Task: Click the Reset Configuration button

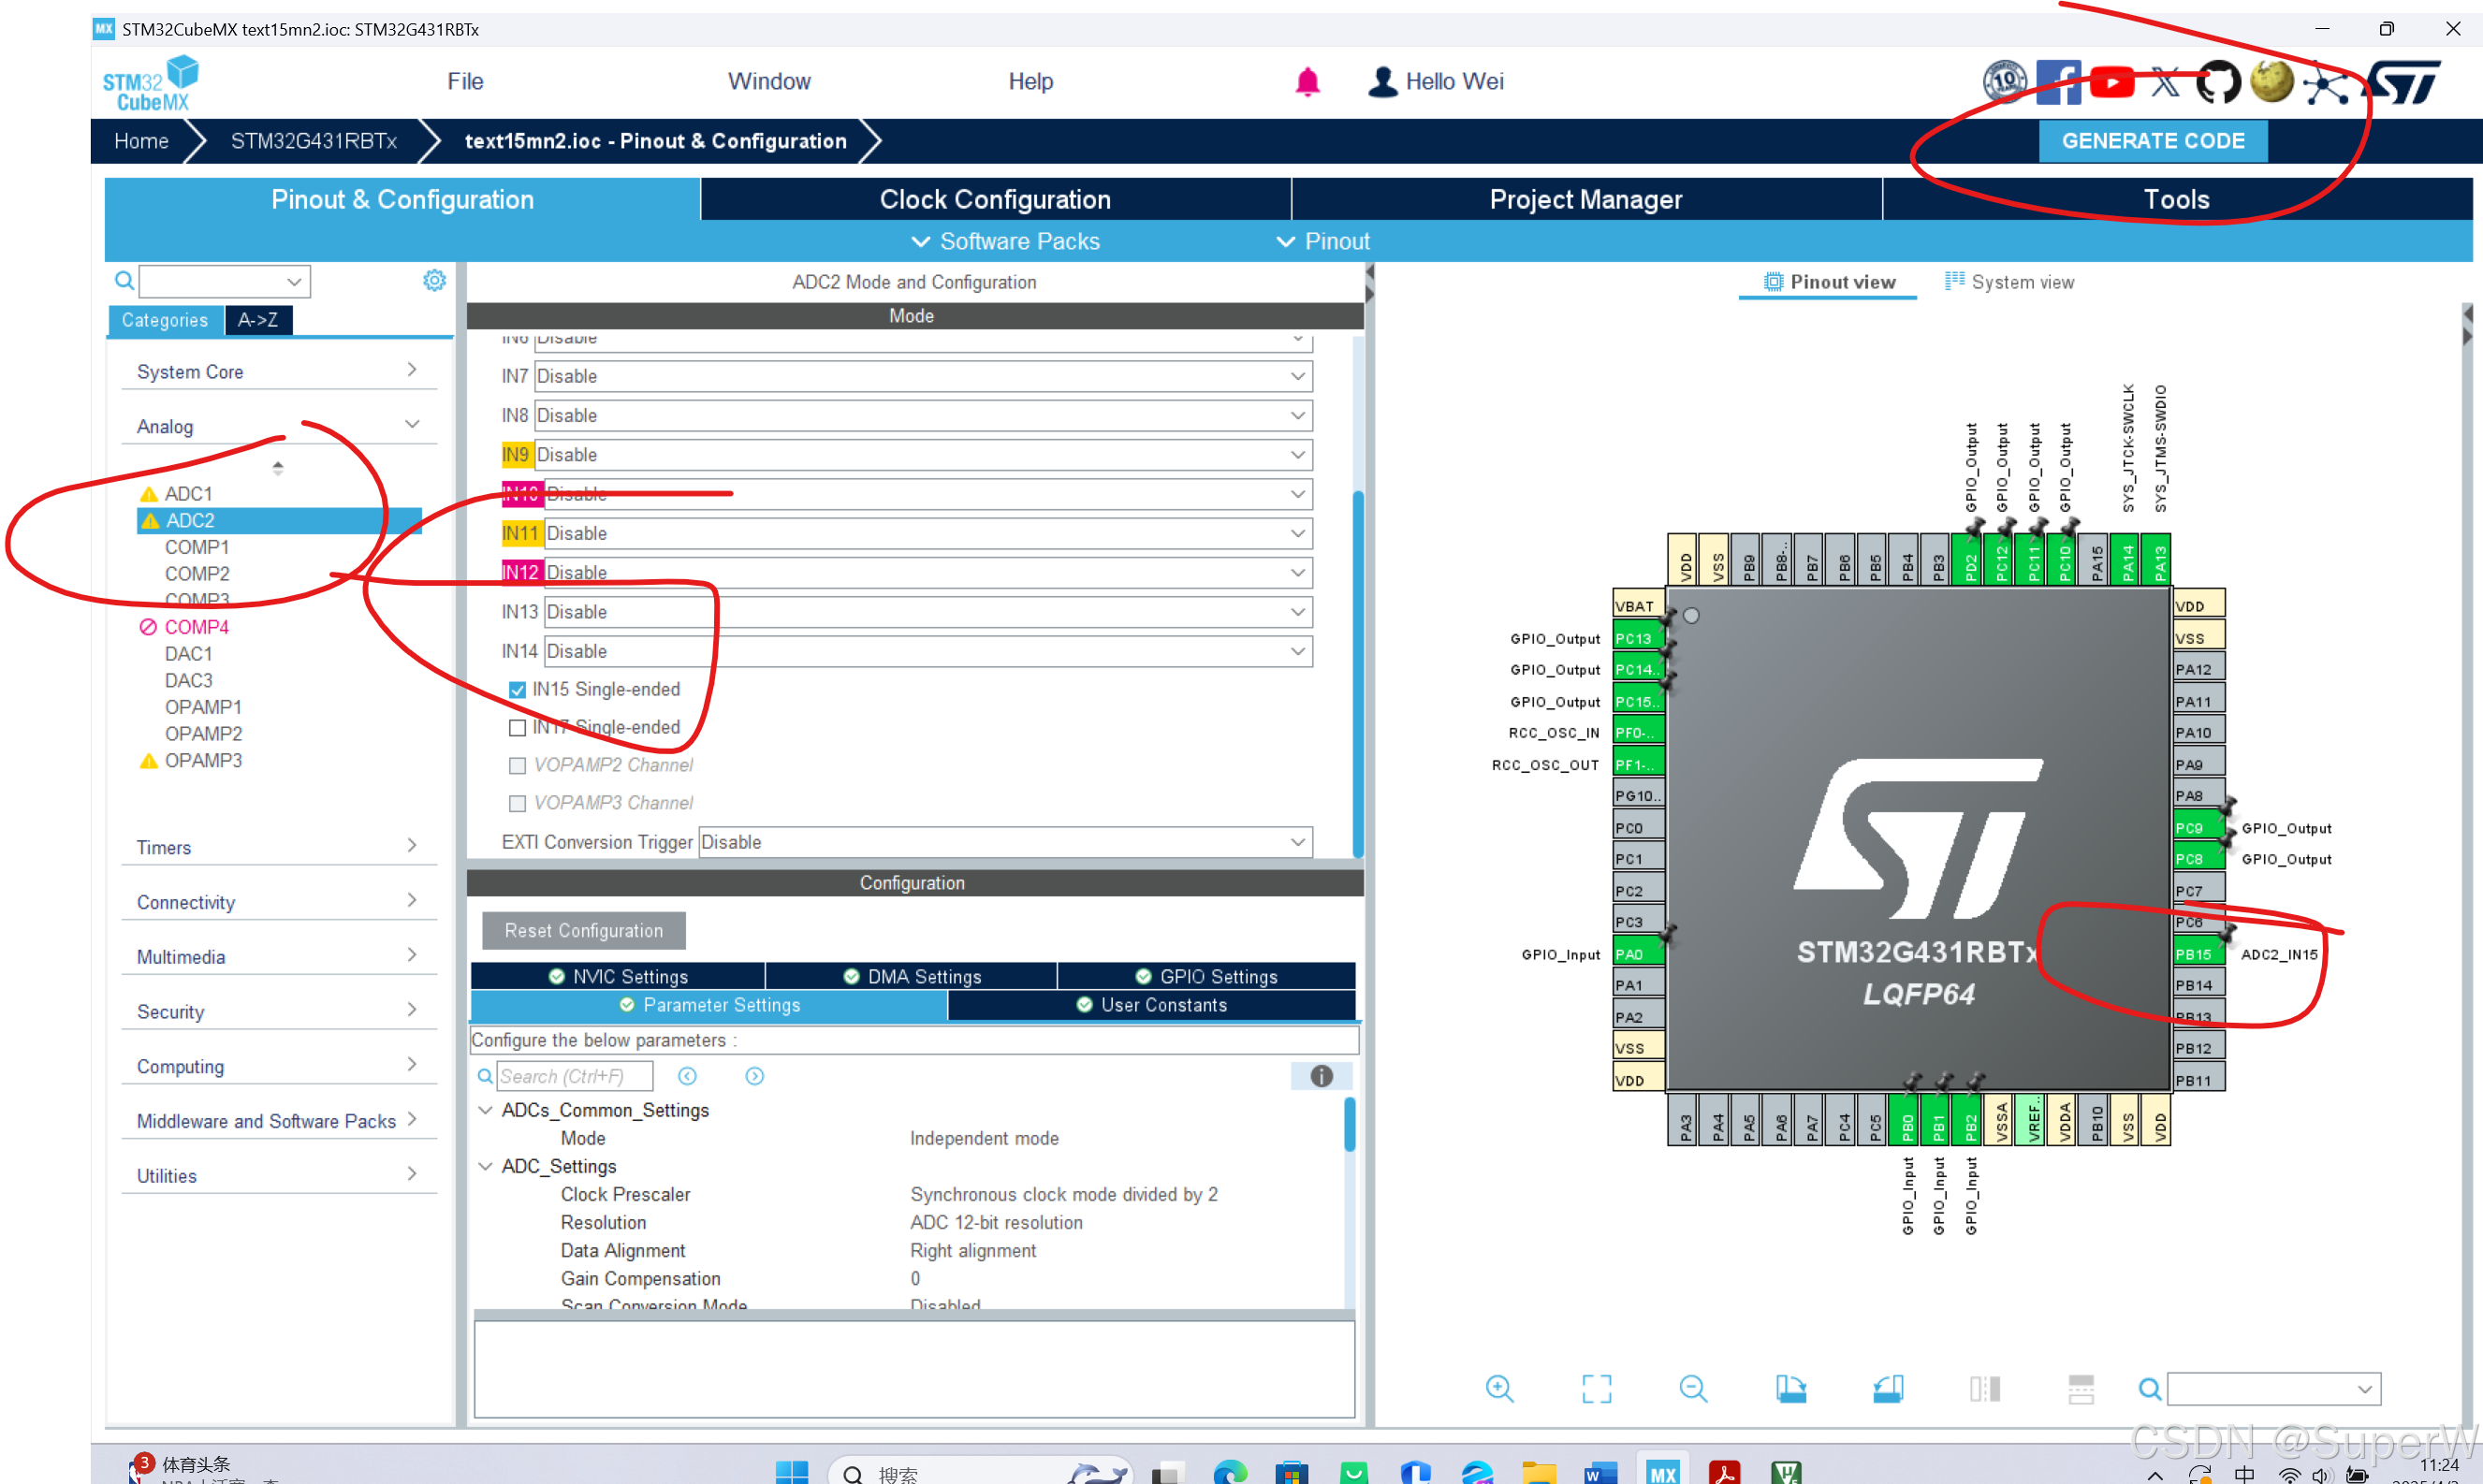Action: 583,930
